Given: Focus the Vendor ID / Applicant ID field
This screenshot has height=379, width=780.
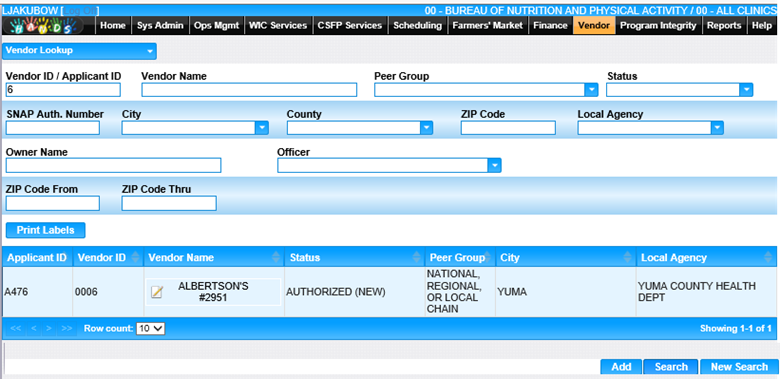Looking at the screenshot, I should (x=63, y=90).
